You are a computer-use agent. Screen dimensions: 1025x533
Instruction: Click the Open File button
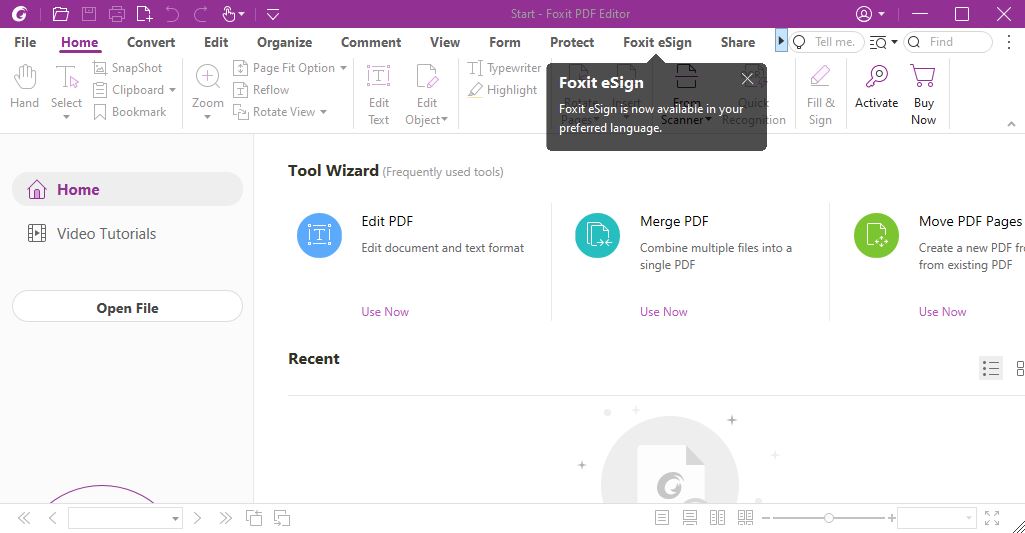tap(127, 308)
